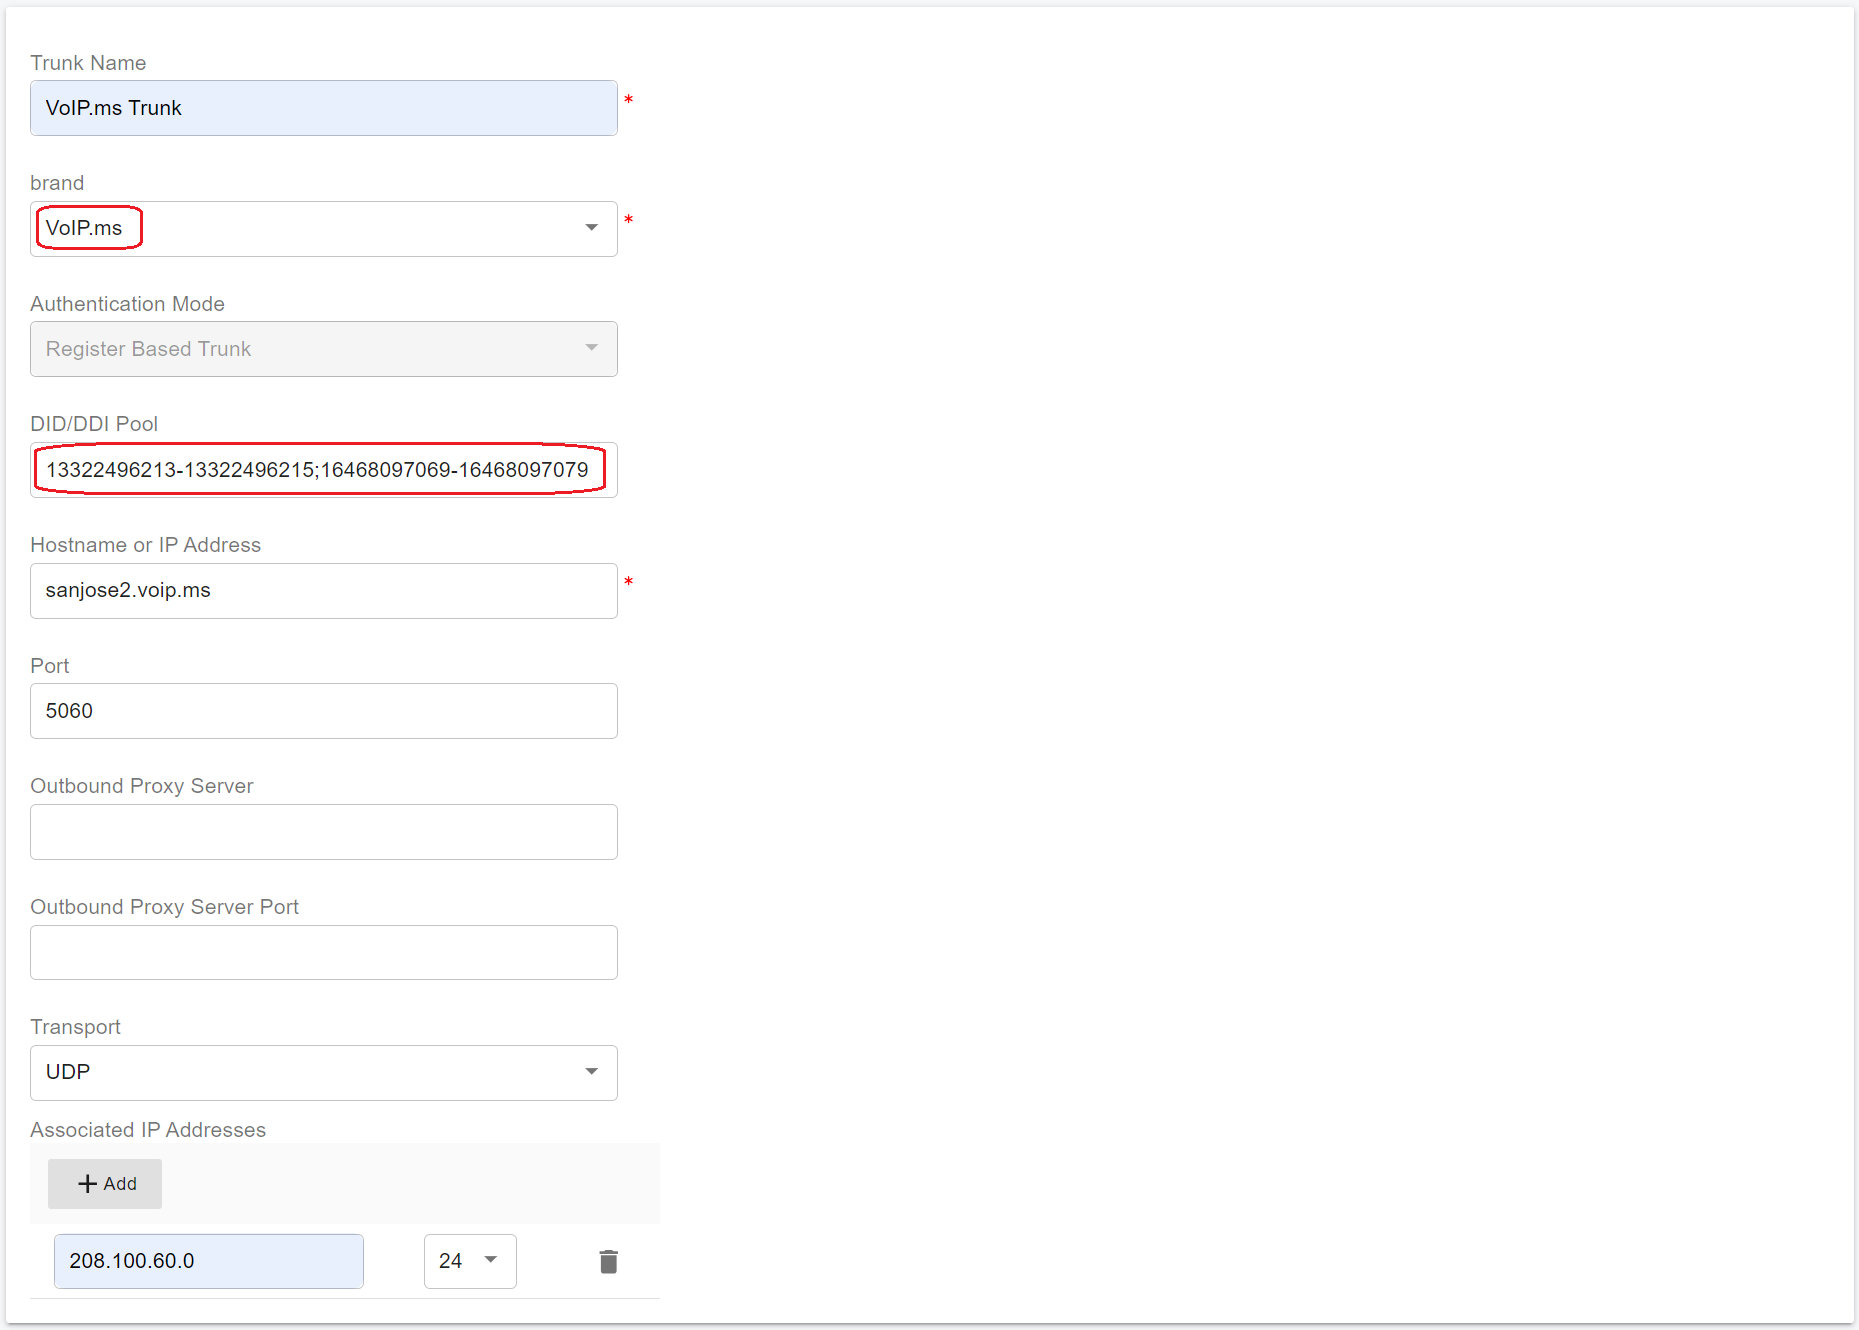Click the 'Associated IP Addresses' heading
This screenshot has height=1330, width=1859.
tap(148, 1130)
